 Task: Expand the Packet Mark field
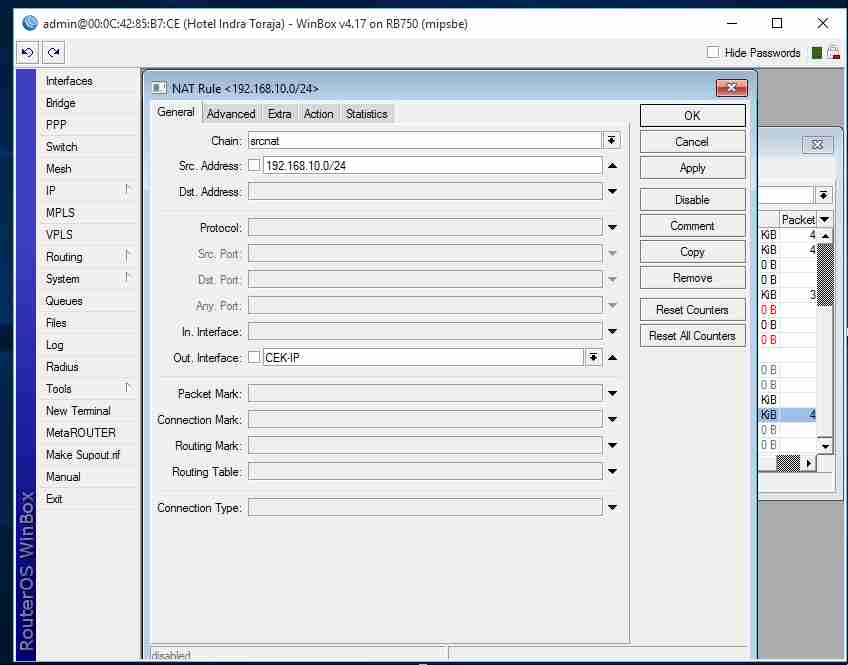[x=612, y=394]
